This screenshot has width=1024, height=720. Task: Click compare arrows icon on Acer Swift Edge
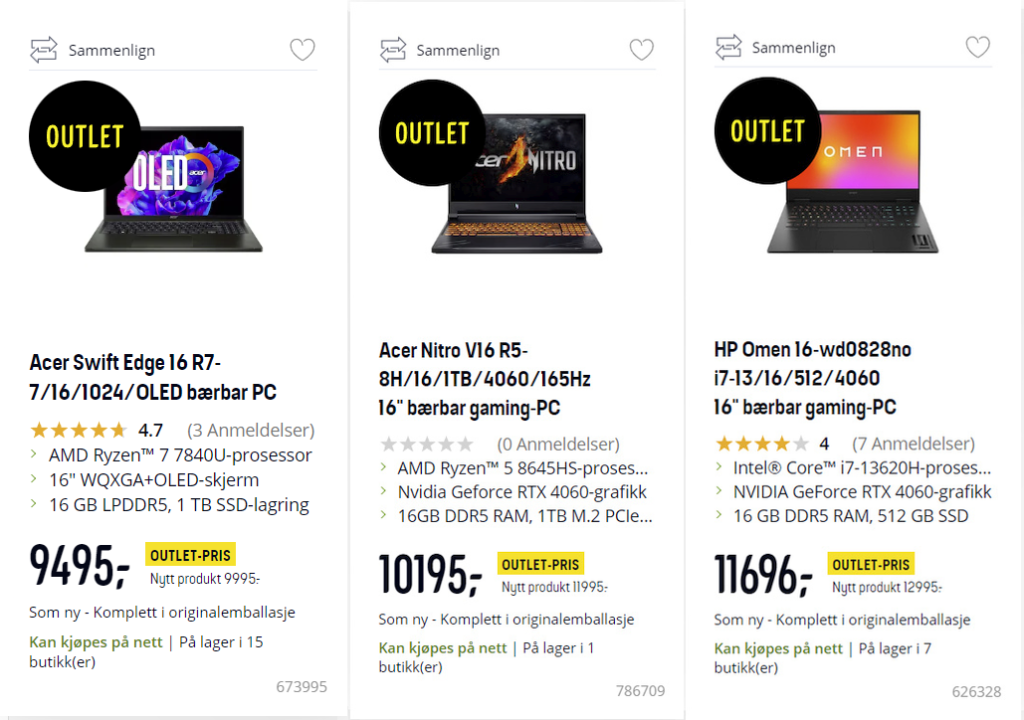45,49
